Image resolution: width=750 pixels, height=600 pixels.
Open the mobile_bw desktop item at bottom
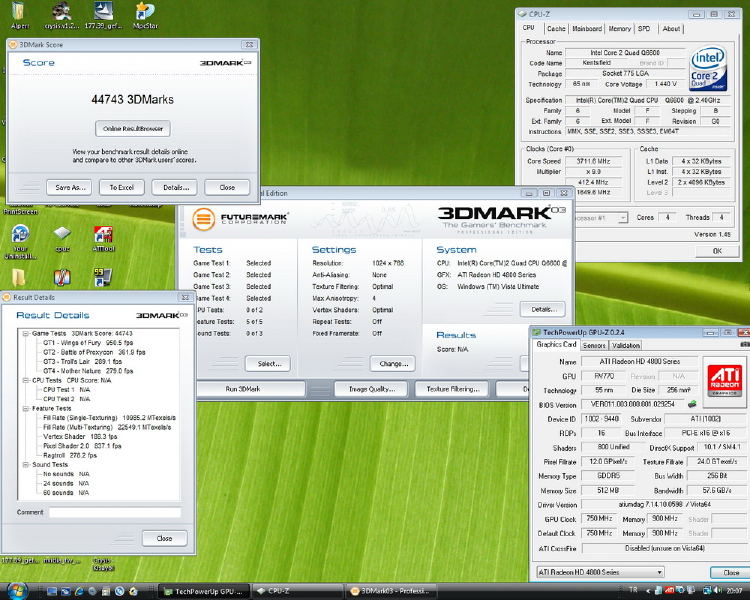coord(62,560)
